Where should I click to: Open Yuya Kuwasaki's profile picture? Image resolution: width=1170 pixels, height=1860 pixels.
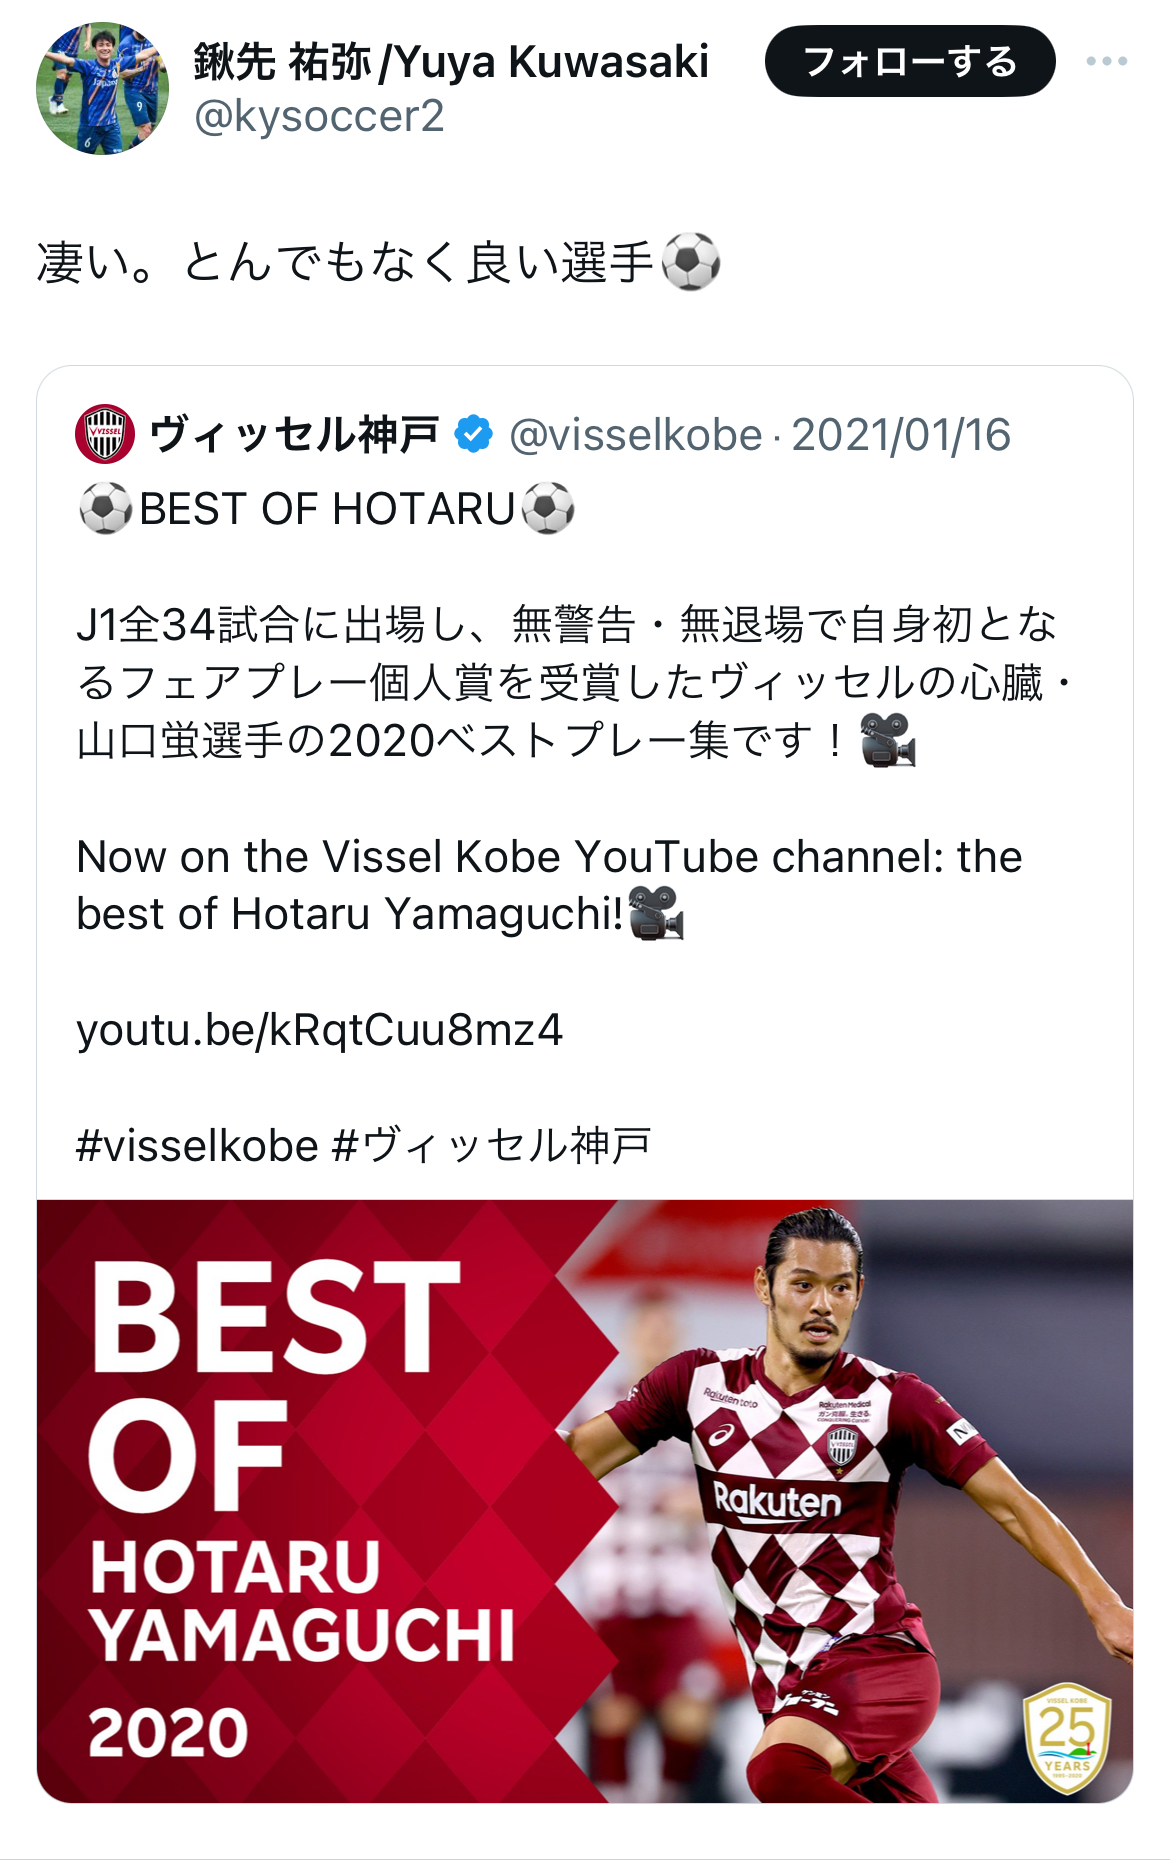tap(102, 88)
